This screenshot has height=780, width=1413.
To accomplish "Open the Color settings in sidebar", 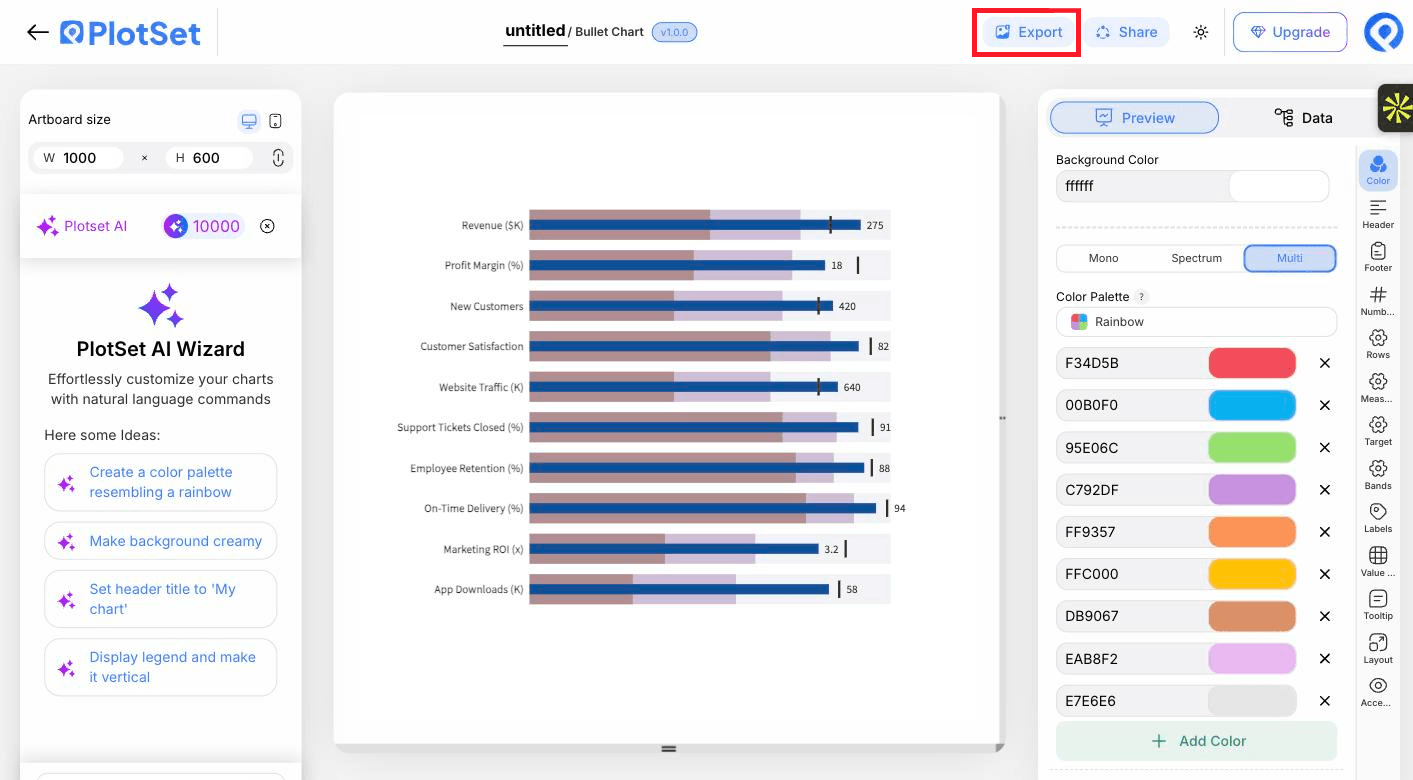I will pos(1378,170).
